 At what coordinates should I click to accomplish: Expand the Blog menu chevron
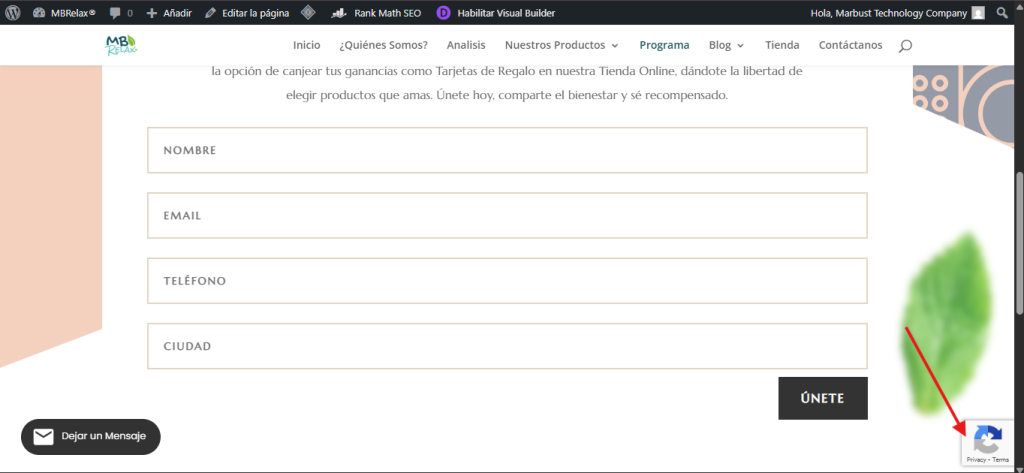(x=740, y=46)
